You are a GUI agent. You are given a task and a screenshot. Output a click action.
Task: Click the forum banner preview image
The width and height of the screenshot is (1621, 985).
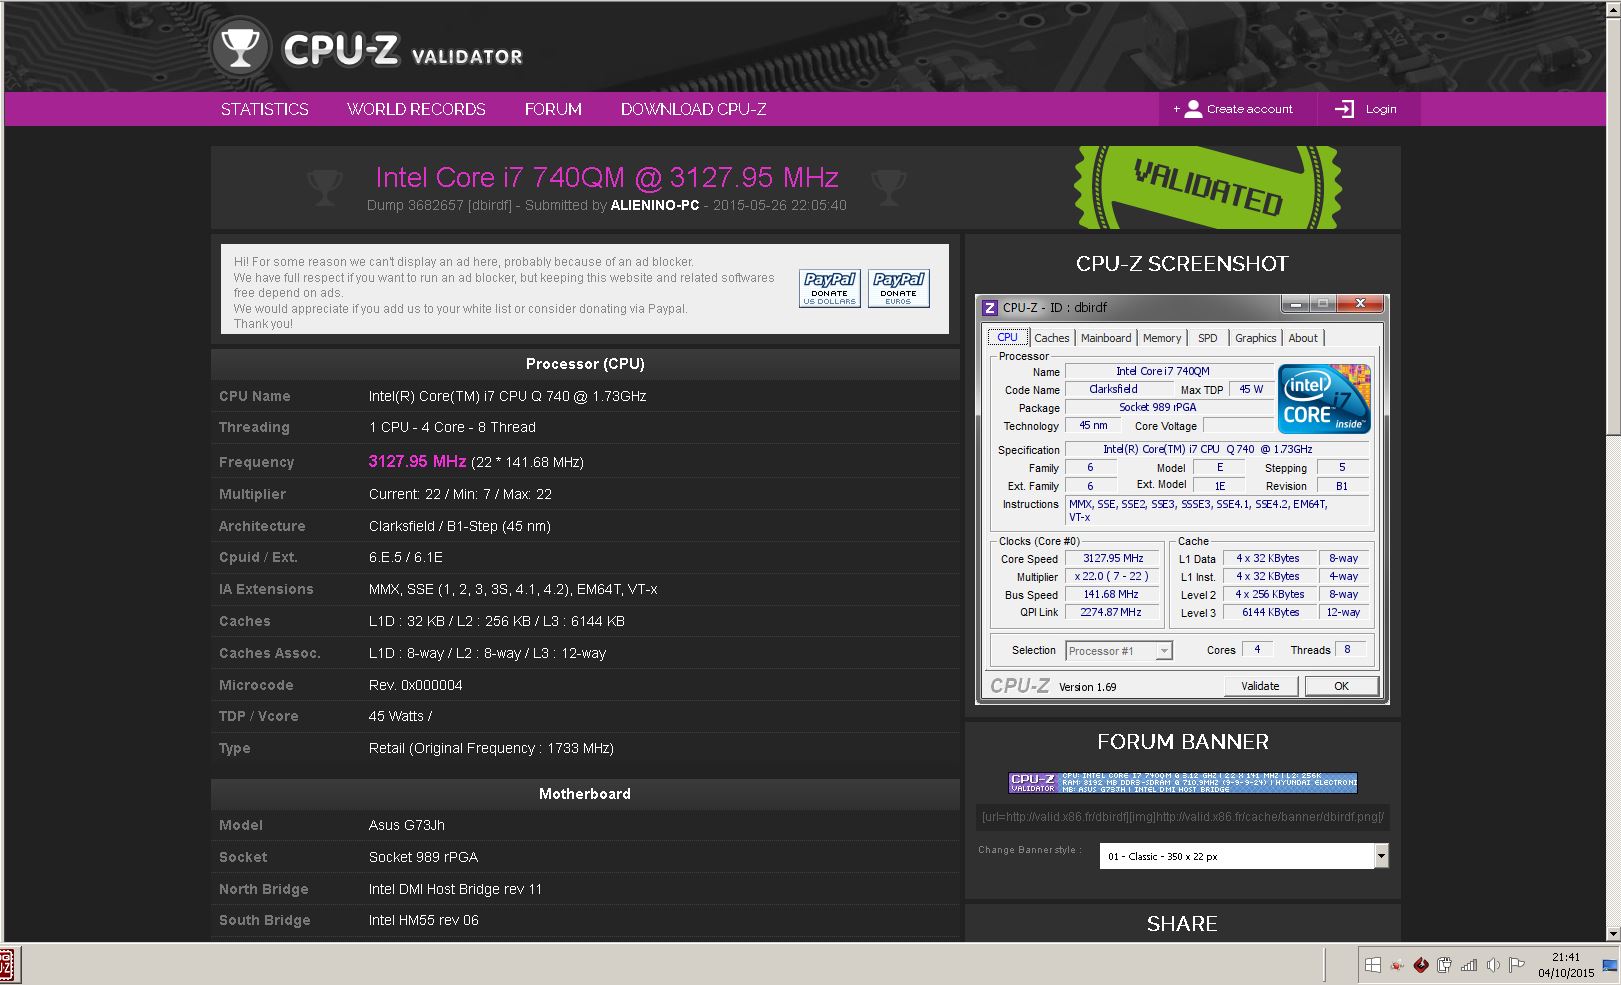1183,782
